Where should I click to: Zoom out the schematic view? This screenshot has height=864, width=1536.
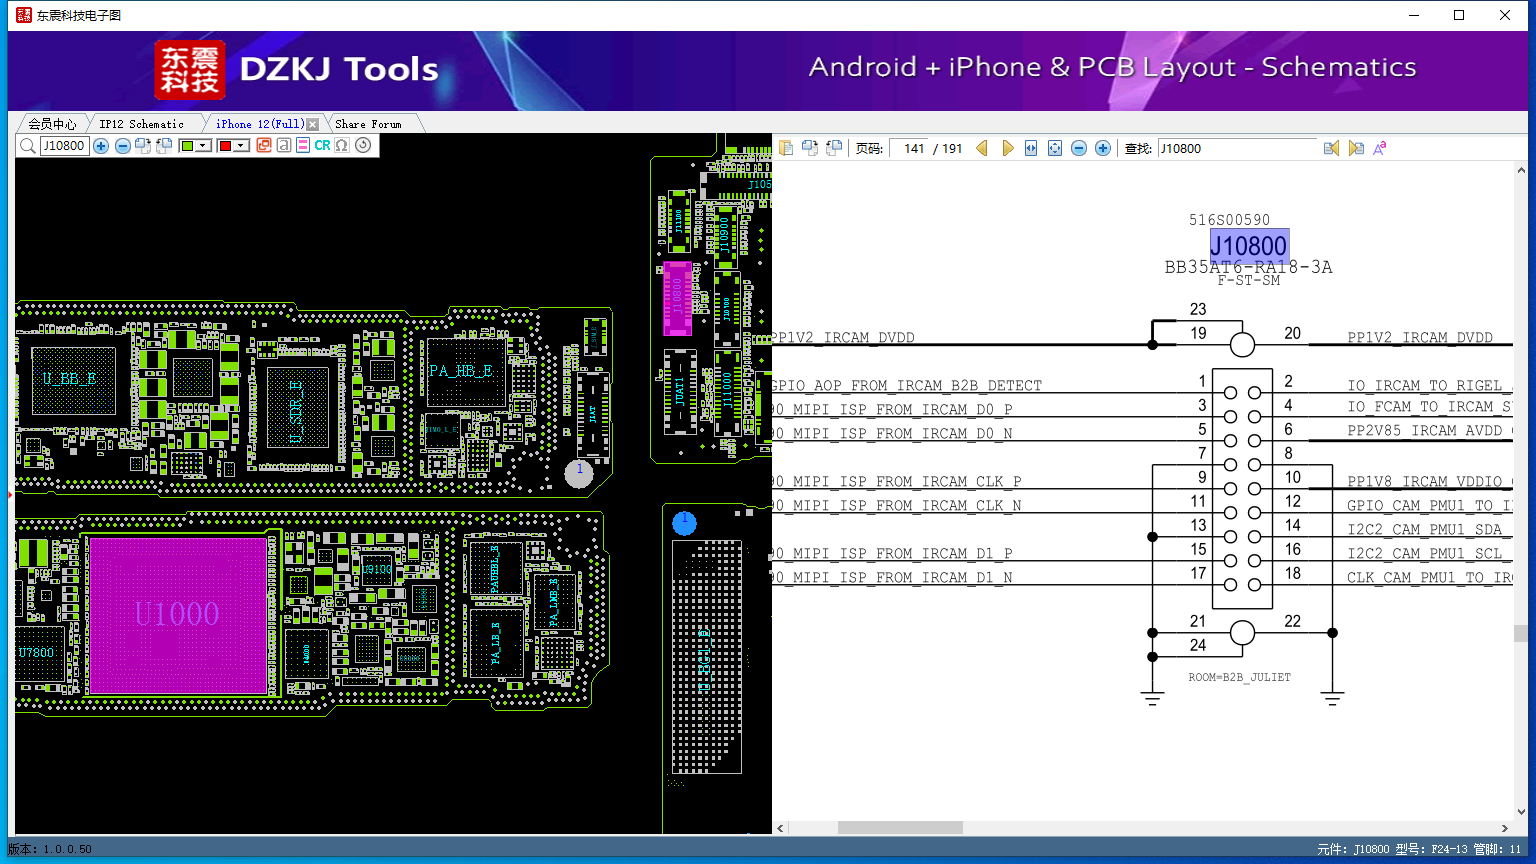coord(1079,148)
